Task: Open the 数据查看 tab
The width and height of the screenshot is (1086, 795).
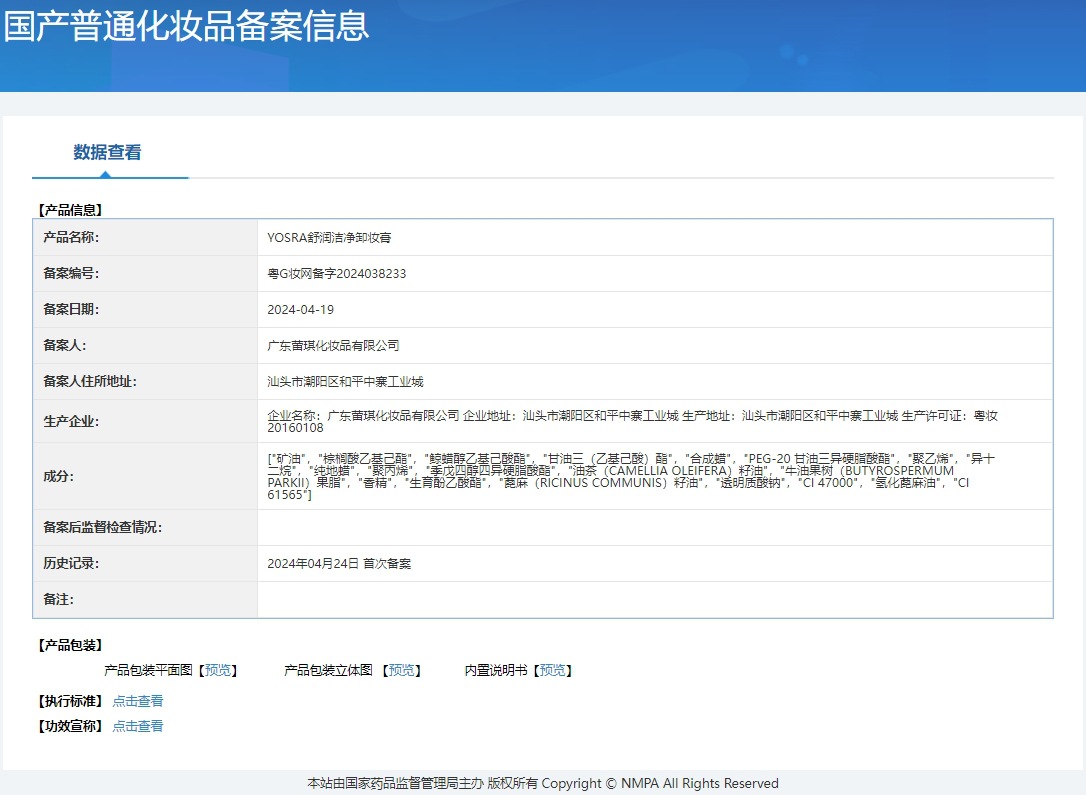Action: tap(107, 152)
